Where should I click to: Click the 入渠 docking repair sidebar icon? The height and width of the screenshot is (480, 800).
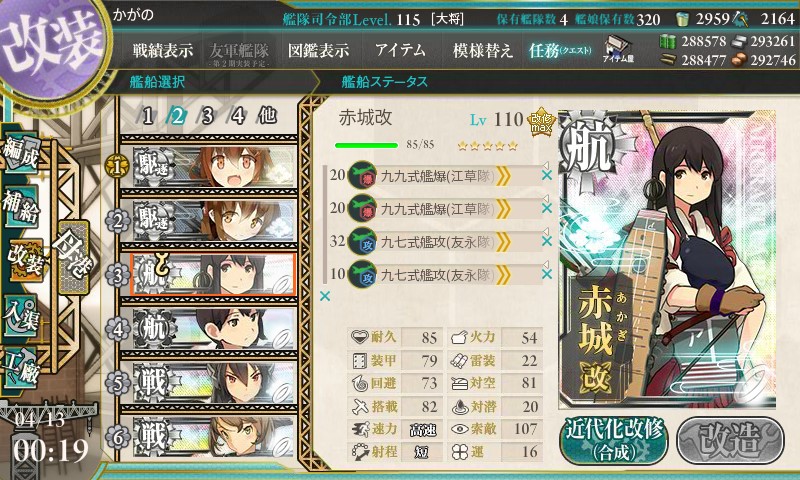click(x=21, y=315)
